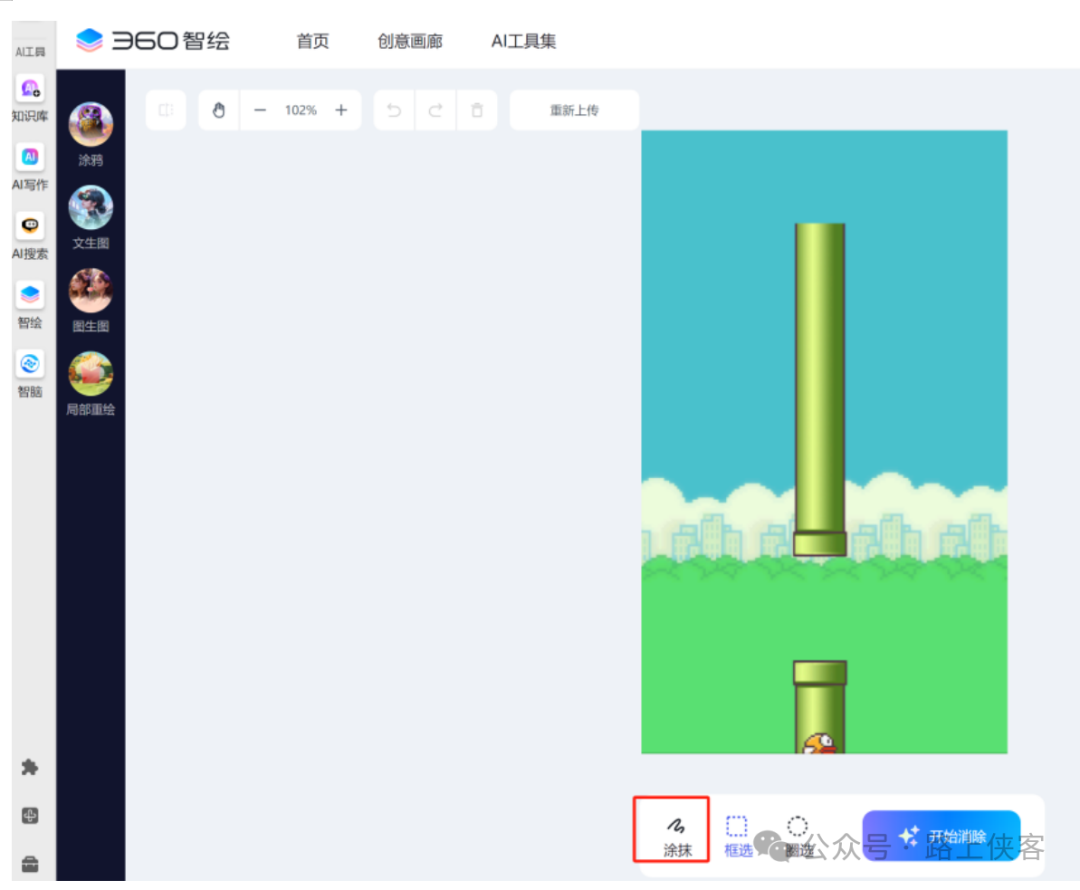Click the 开始消除 start erase button
This screenshot has width=1080, height=890.
[x=941, y=836]
